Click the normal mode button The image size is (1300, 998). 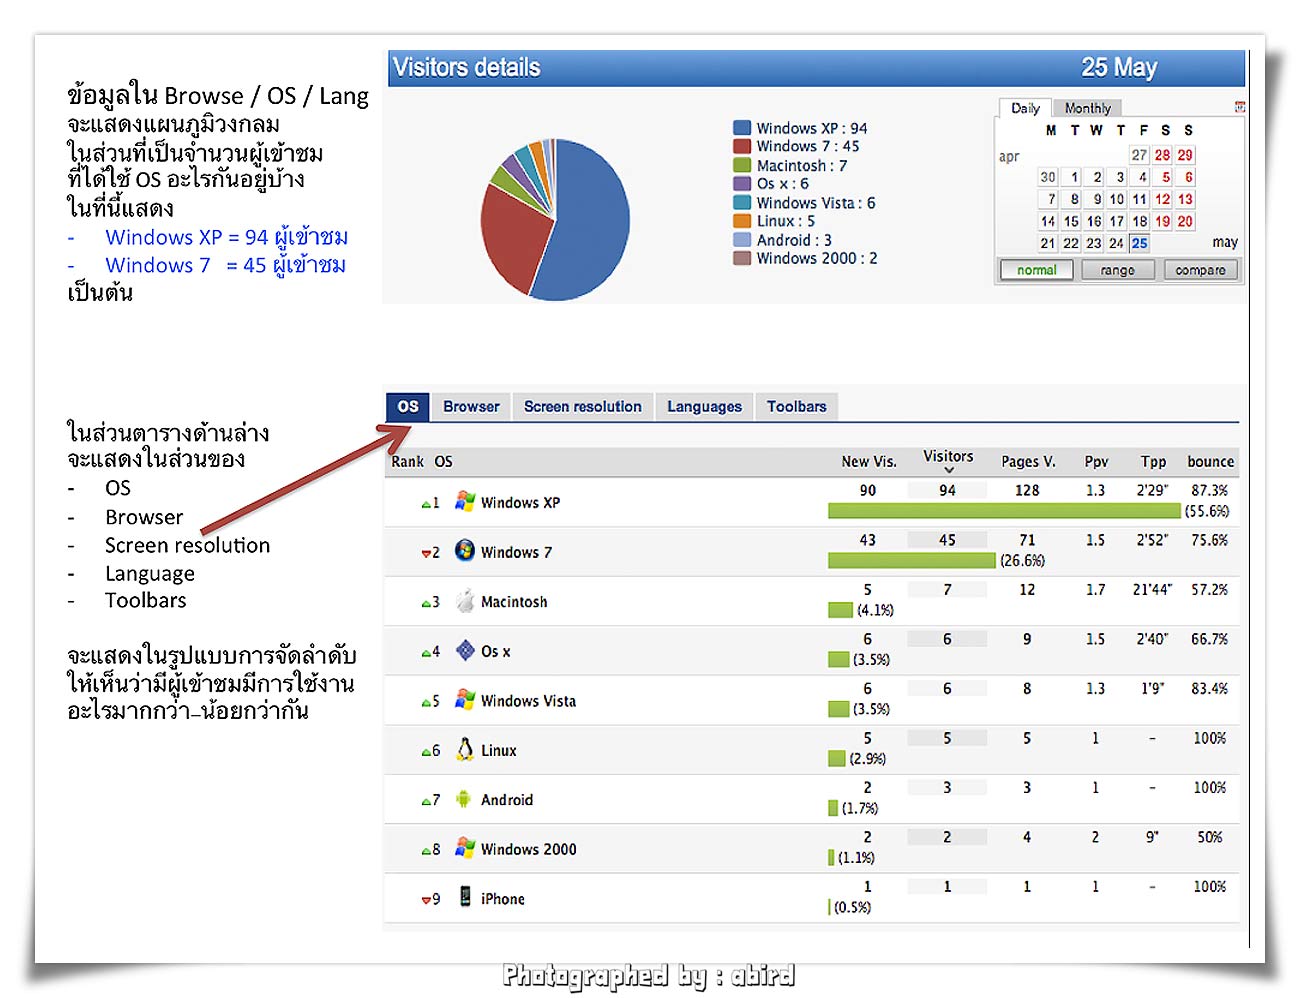pos(1036,270)
